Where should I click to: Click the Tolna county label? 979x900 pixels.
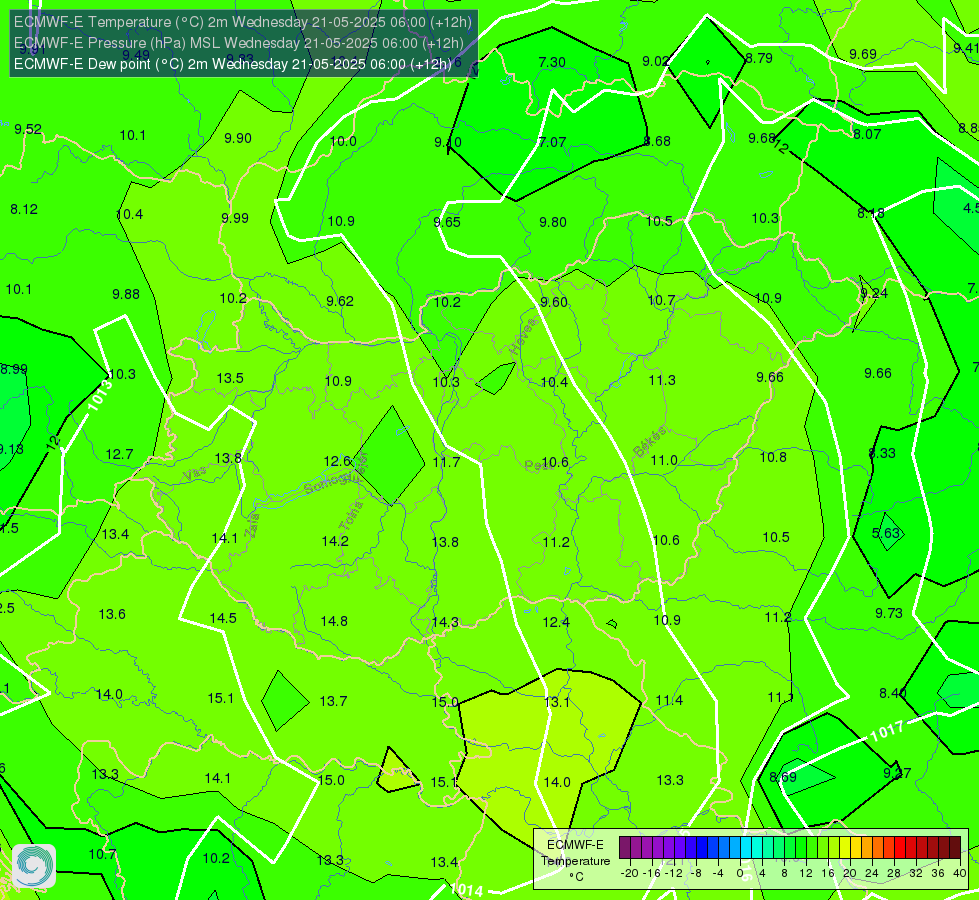(351, 516)
